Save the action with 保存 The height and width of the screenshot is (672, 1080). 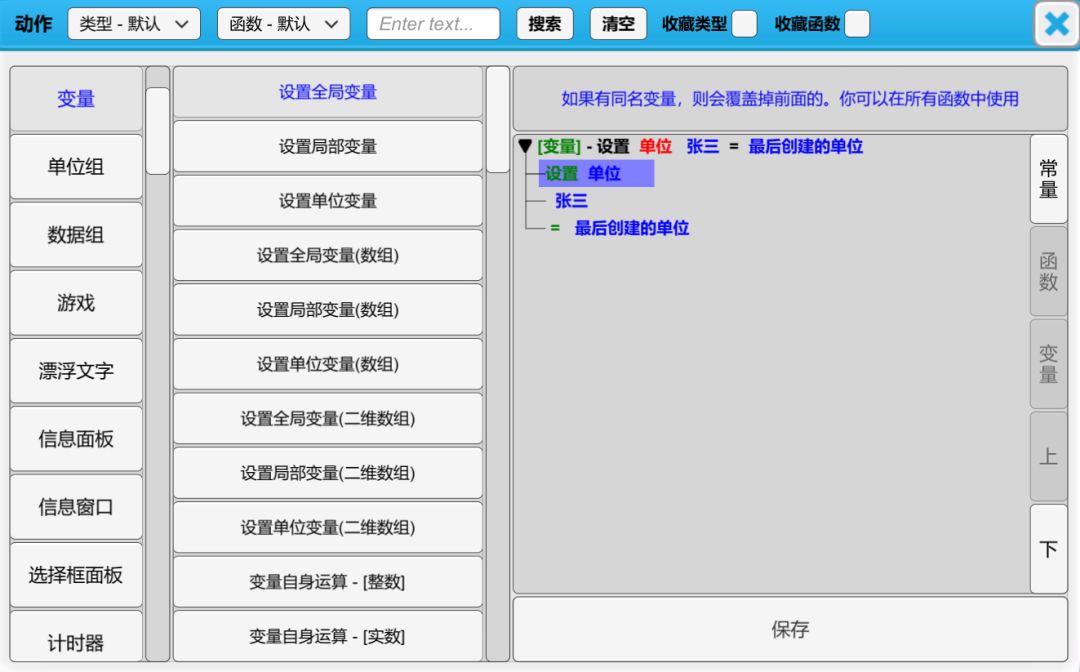pos(790,629)
